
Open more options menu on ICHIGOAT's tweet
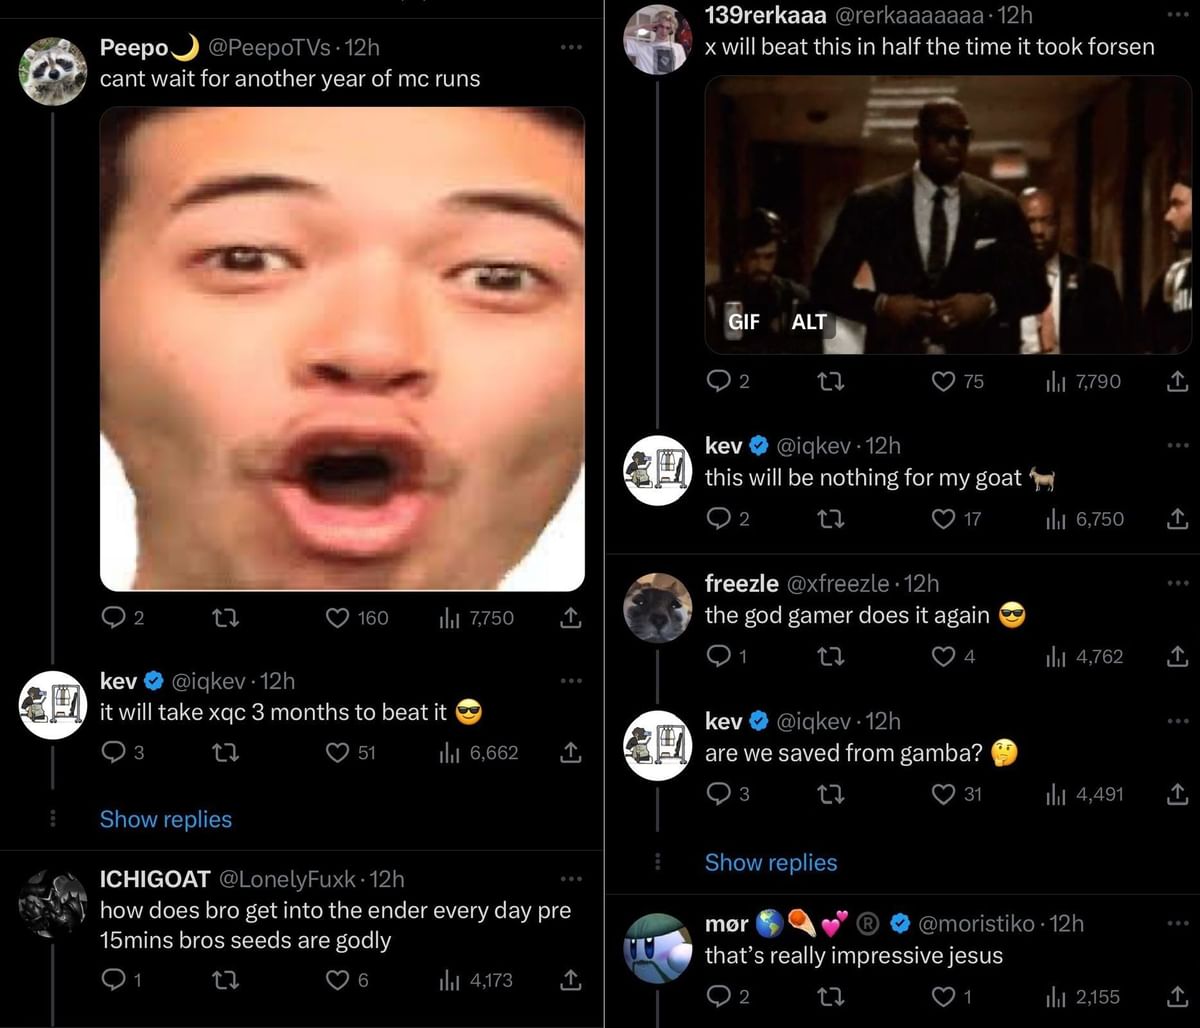point(570,879)
